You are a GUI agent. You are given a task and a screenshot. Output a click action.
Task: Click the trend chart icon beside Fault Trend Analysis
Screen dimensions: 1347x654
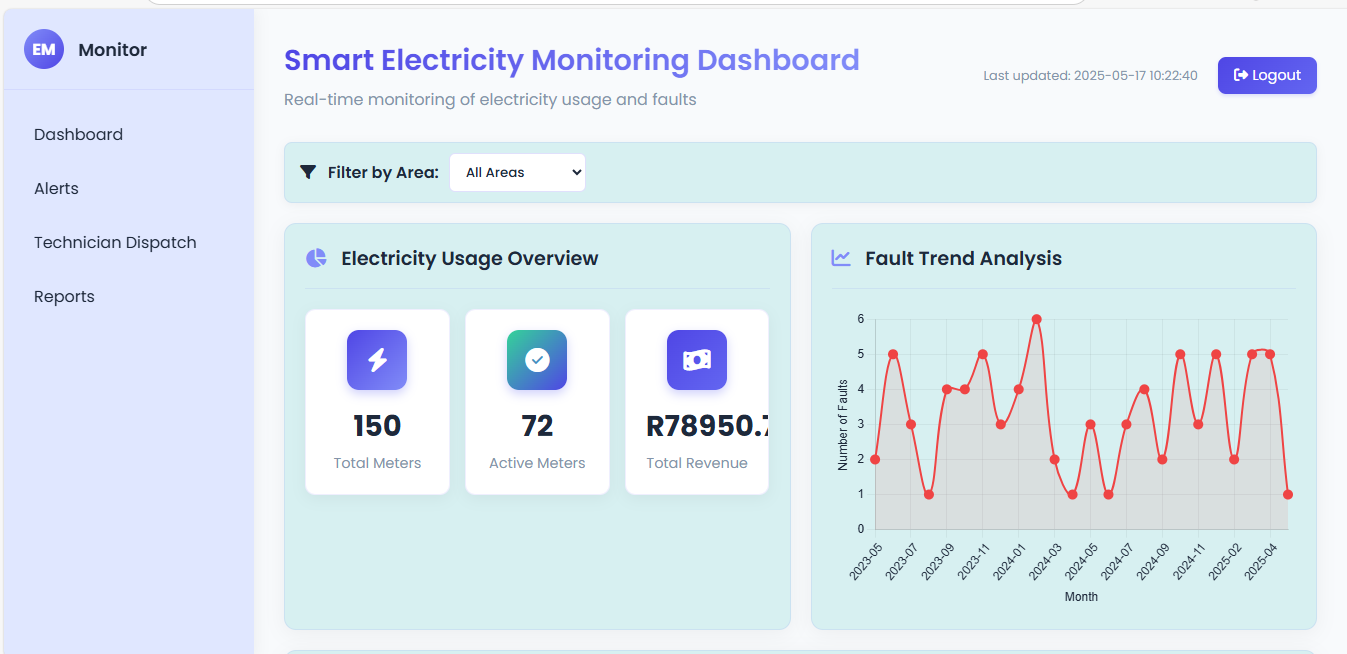click(x=841, y=257)
